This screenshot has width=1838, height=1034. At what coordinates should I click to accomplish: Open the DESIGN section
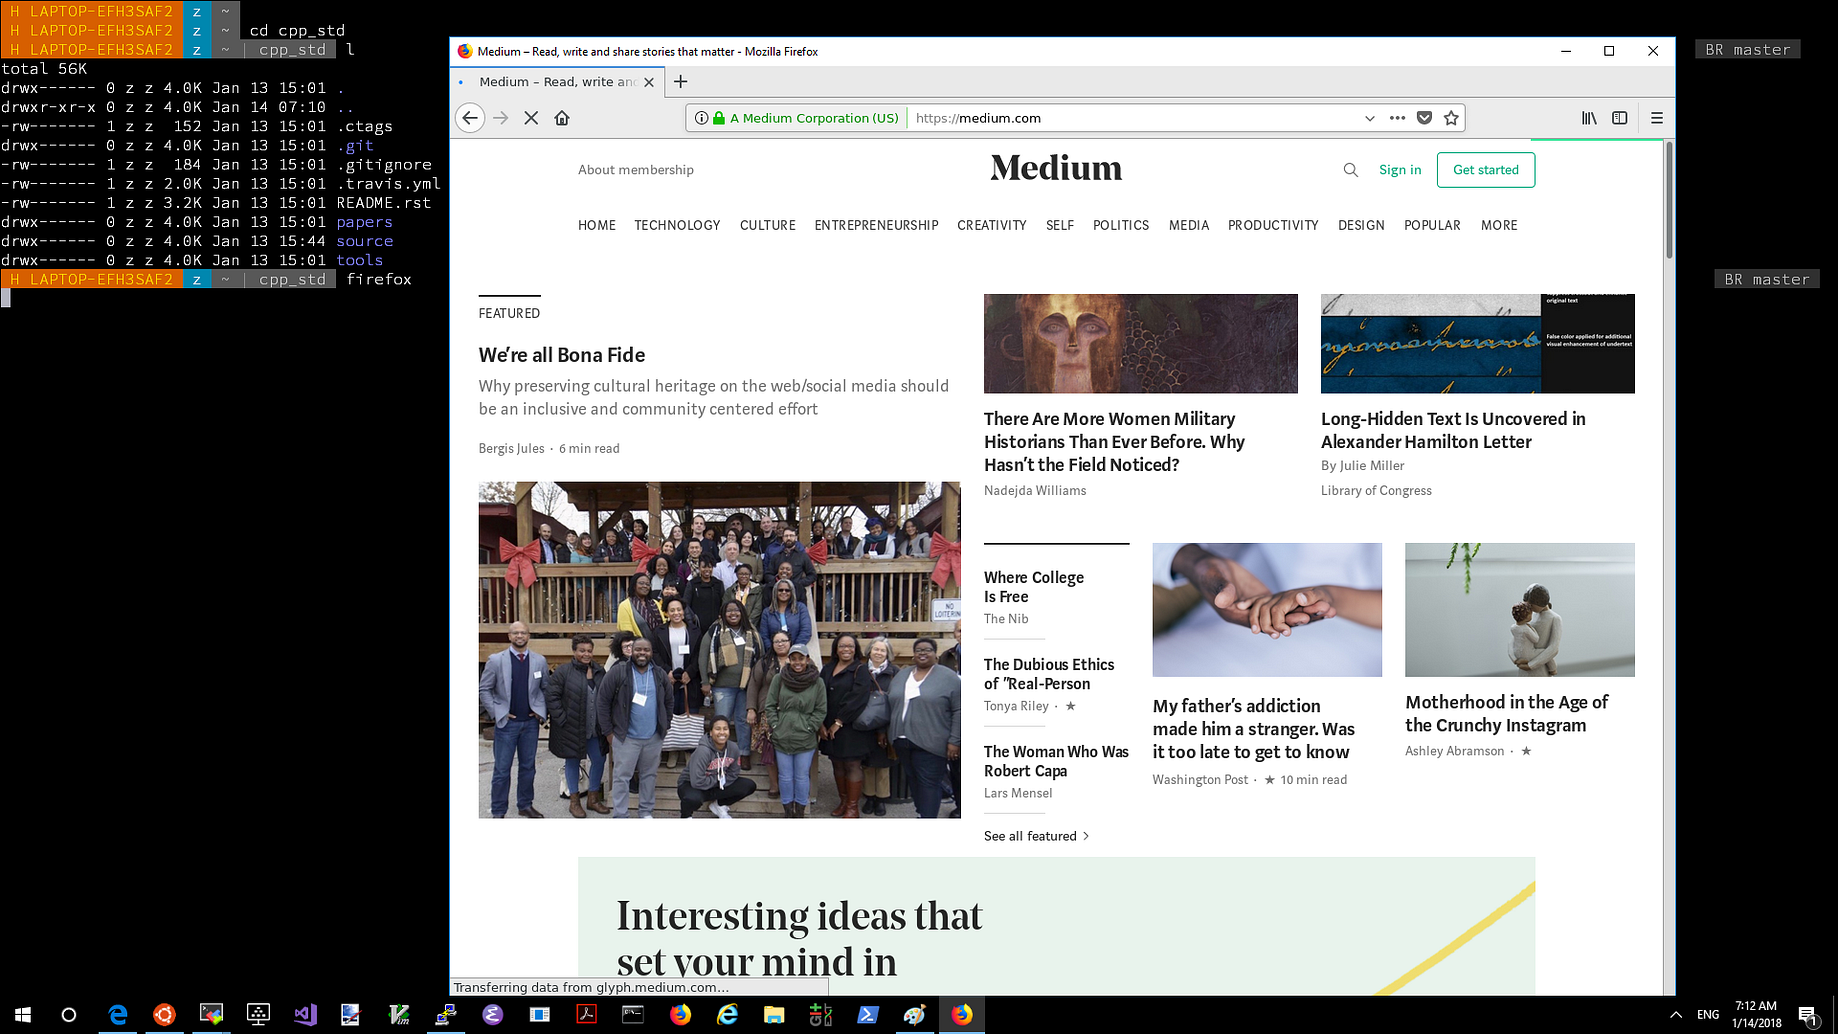pyautogui.click(x=1361, y=225)
